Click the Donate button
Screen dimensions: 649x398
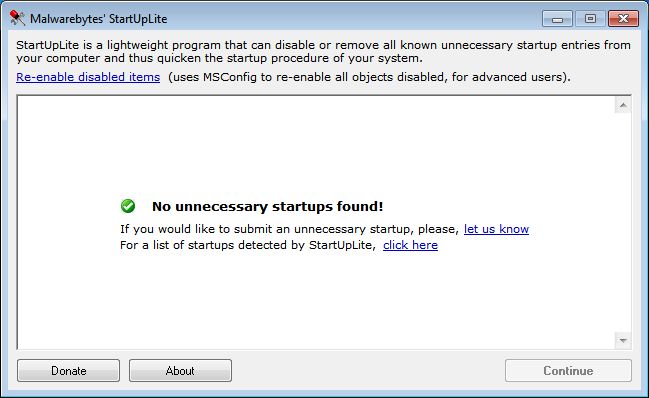68,370
